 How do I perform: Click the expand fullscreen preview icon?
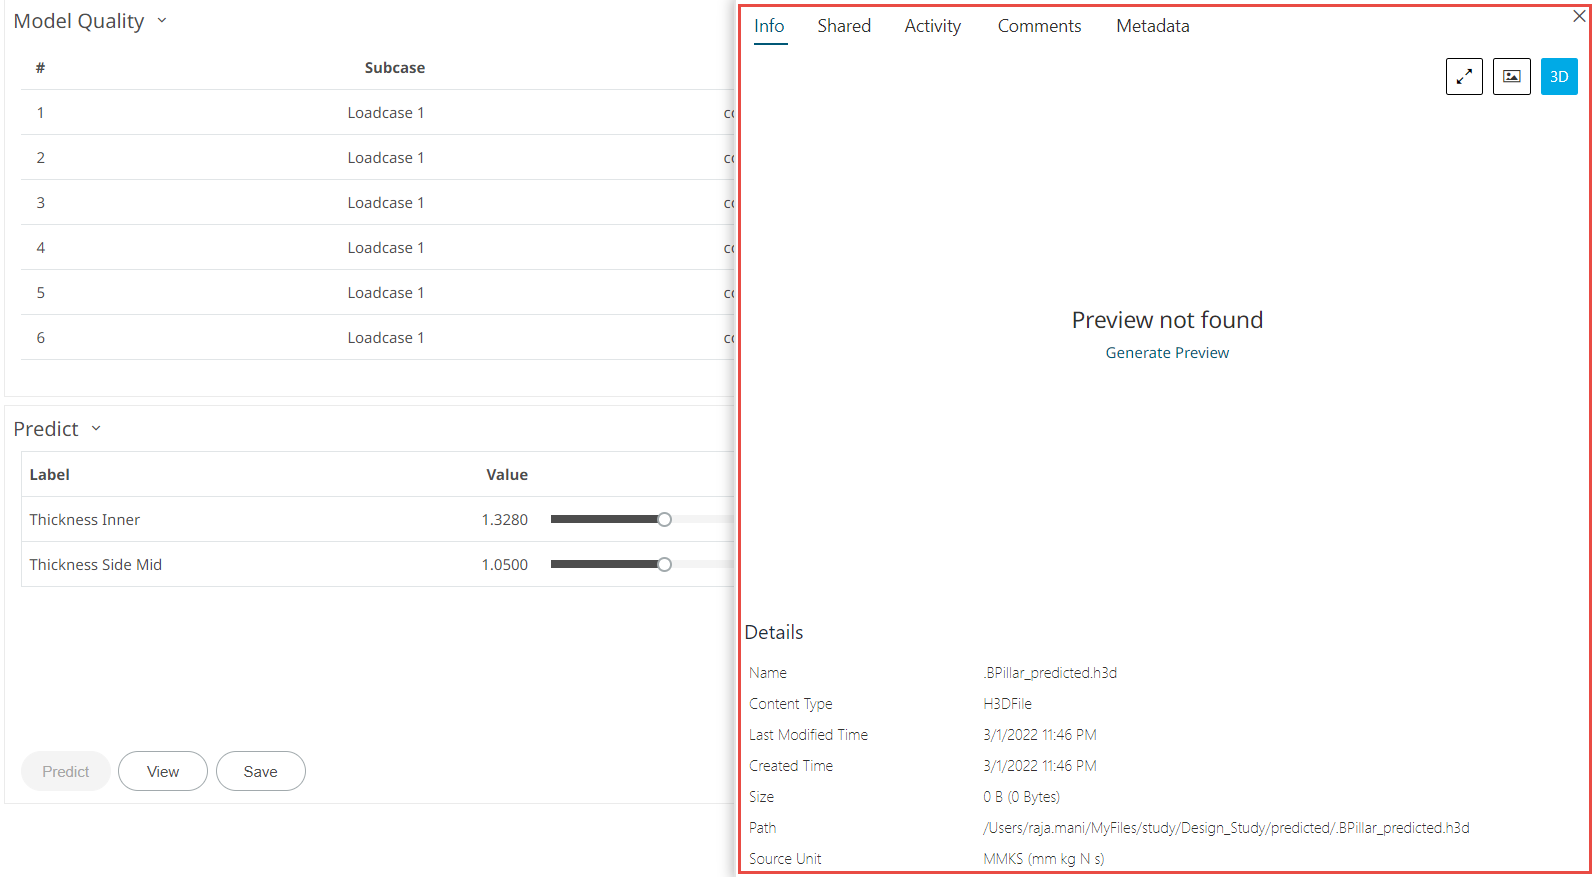pyautogui.click(x=1464, y=77)
